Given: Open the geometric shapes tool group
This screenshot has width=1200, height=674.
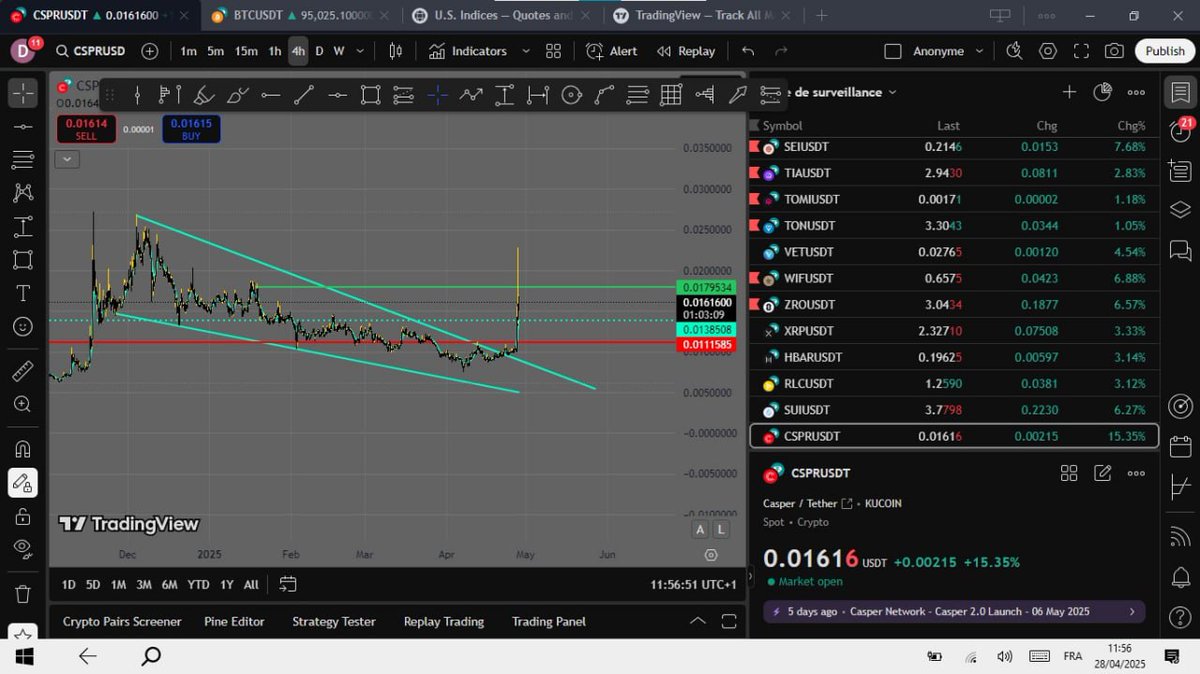Looking at the screenshot, I should coord(22,260).
